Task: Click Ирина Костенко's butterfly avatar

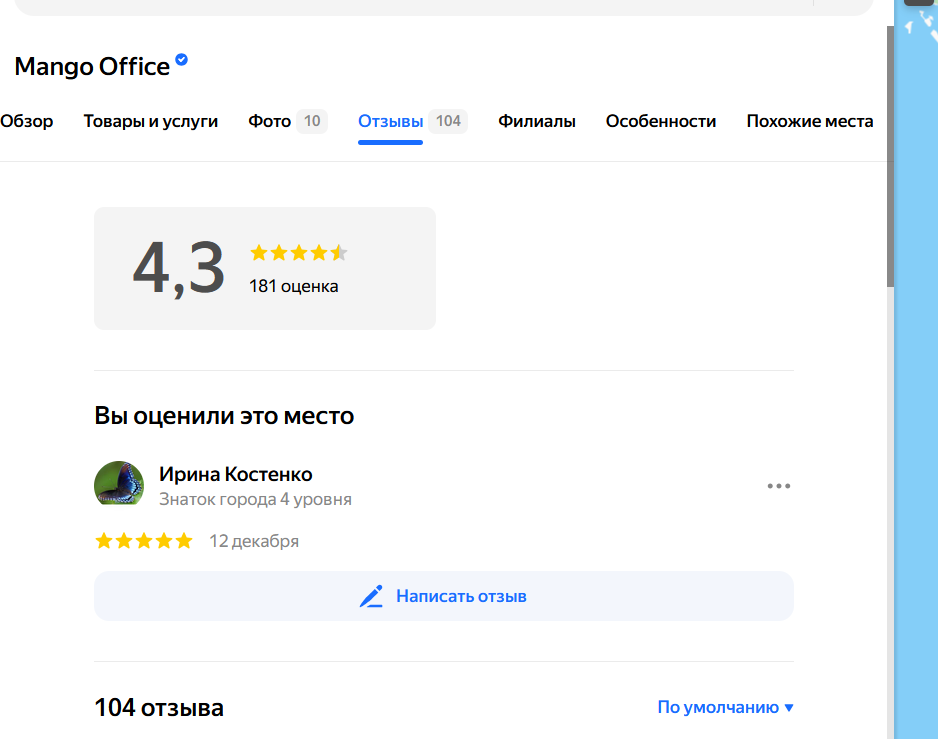Action: point(119,483)
